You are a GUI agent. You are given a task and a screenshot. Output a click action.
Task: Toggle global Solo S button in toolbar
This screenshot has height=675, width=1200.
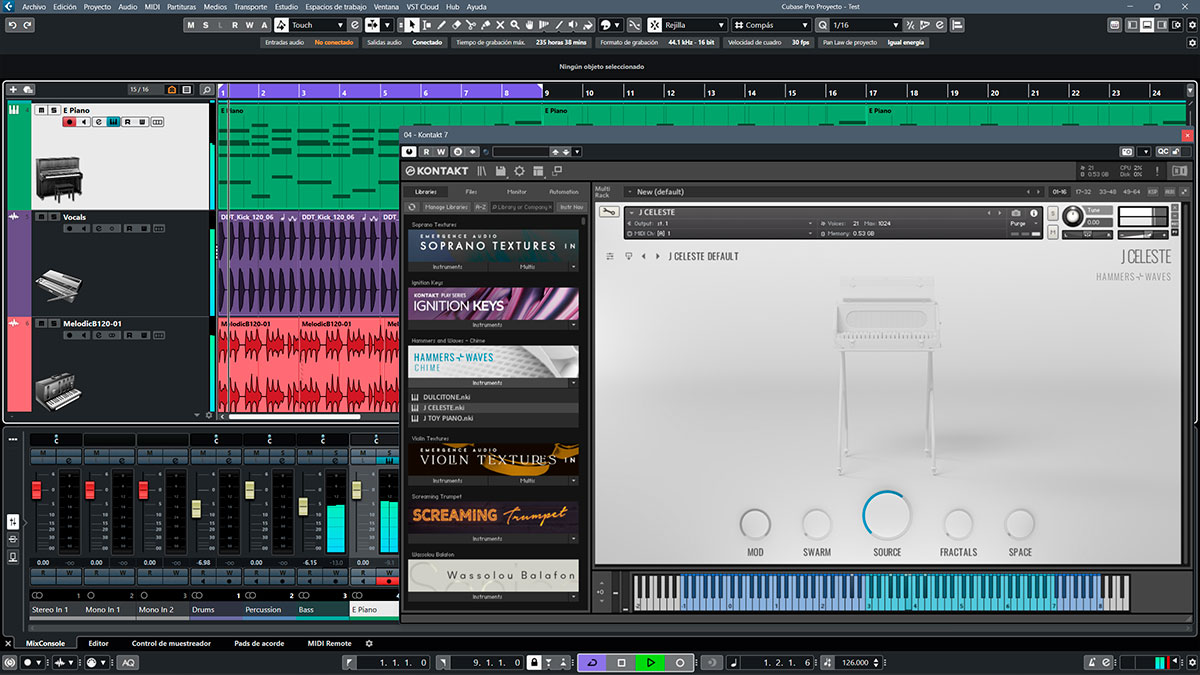point(206,25)
